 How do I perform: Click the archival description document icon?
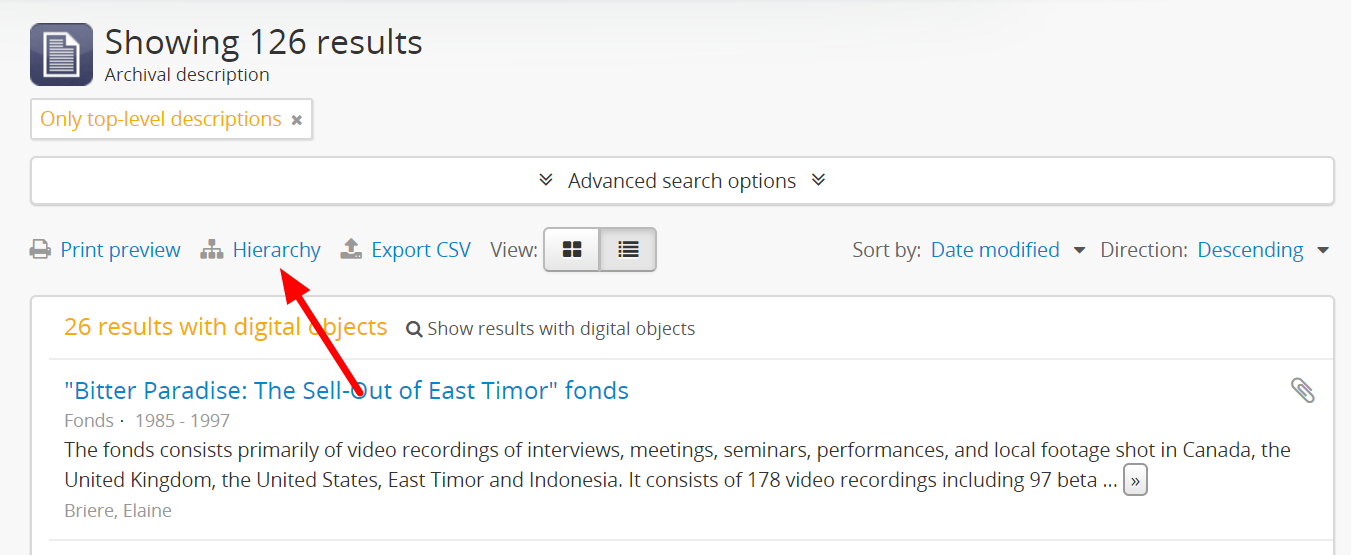point(61,54)
